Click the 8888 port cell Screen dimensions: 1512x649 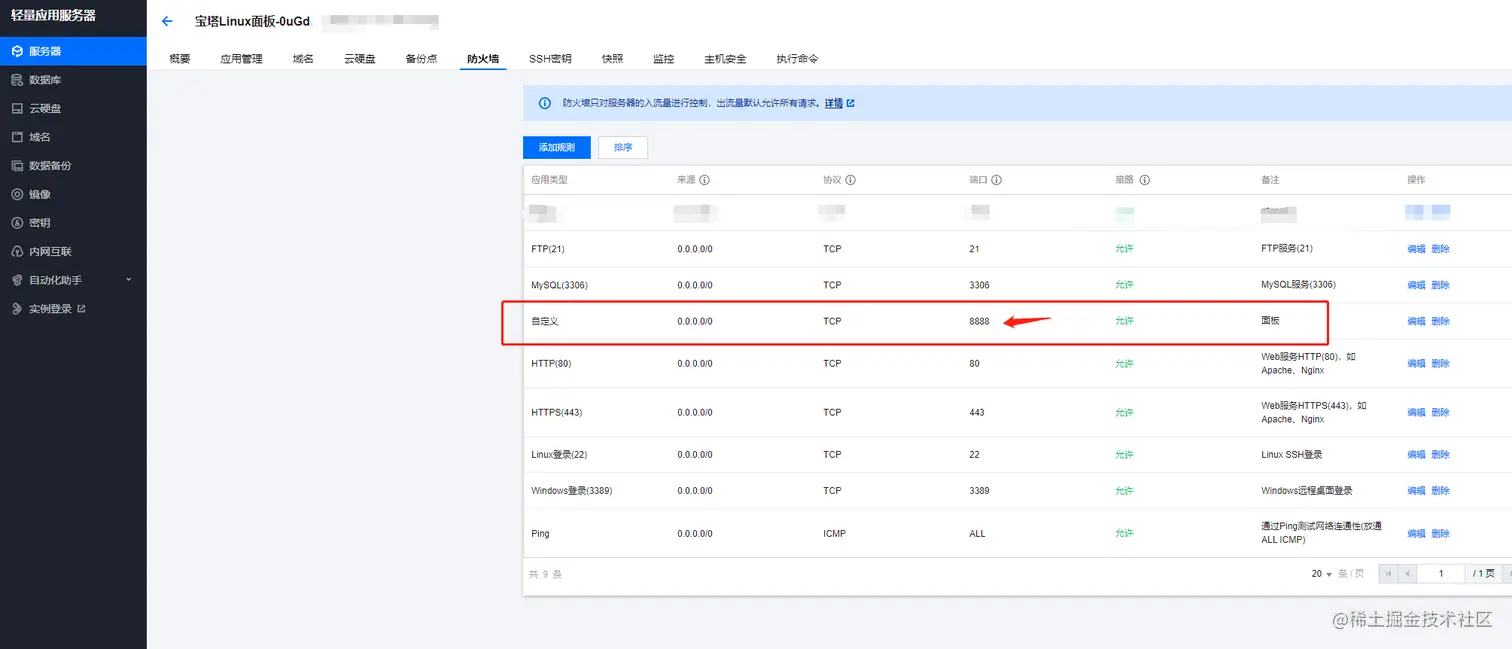(x=979, y=321)
